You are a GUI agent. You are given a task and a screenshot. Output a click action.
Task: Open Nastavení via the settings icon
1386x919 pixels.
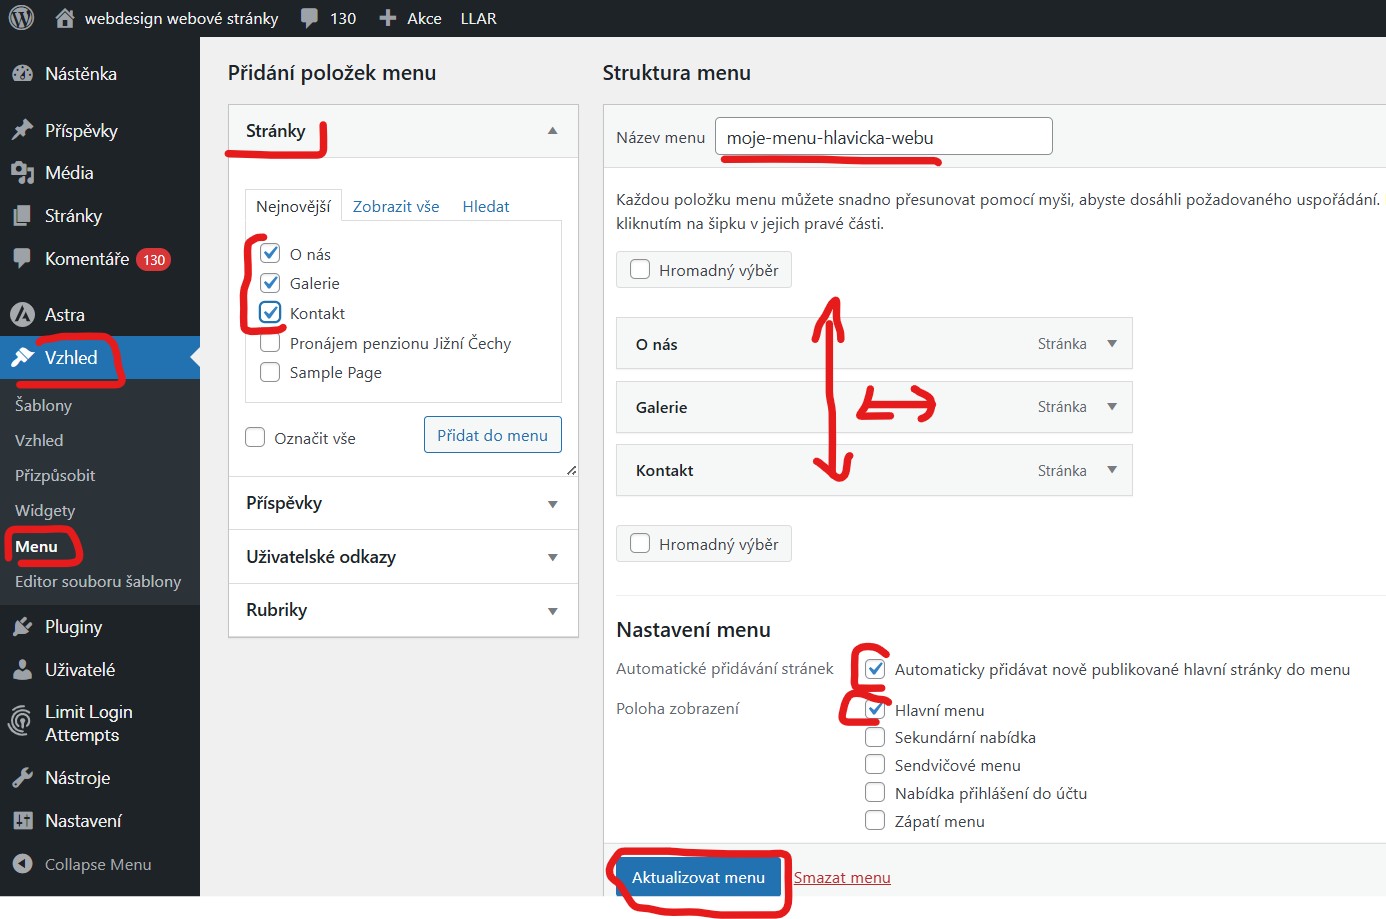point(24,820)
